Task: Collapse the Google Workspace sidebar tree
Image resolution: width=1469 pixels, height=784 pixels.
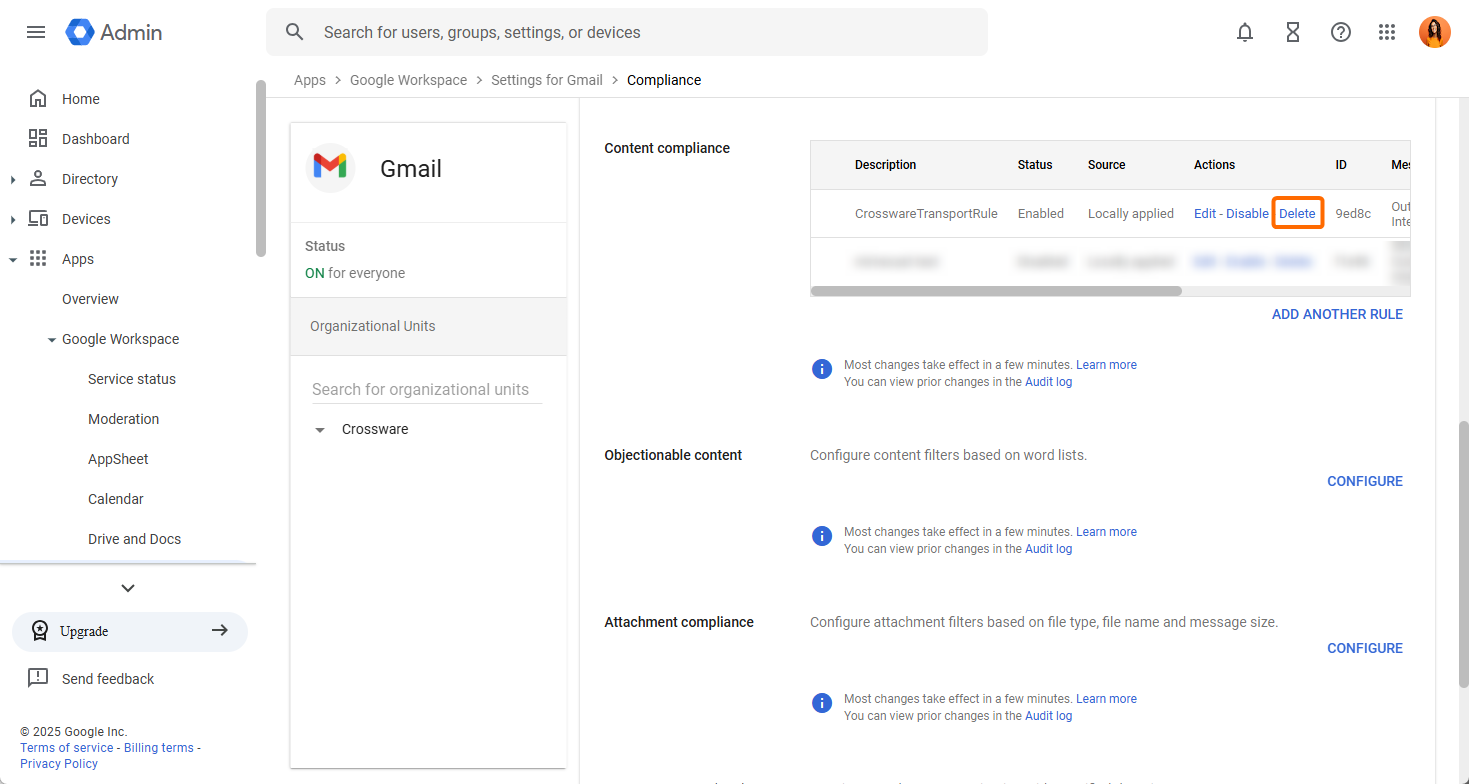Action: [52, 340]
